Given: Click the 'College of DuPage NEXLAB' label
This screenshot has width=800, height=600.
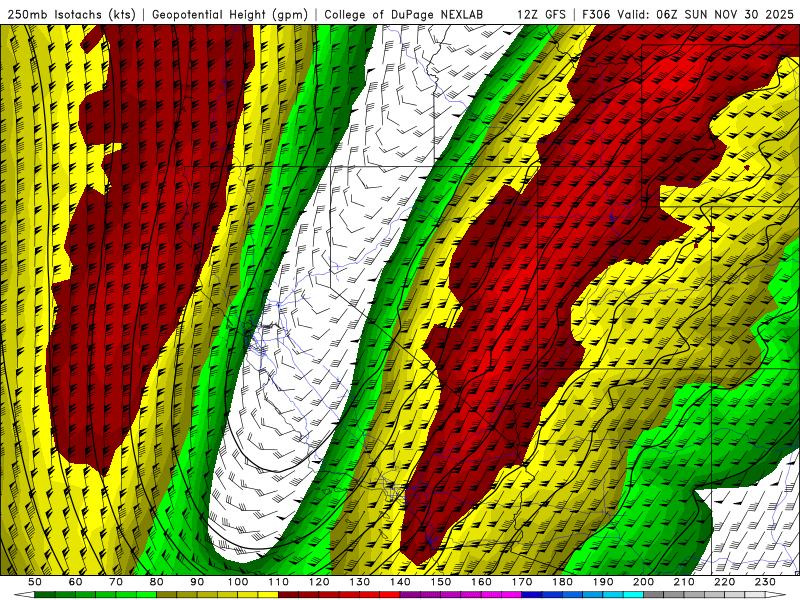Looking at the screenshot, I should click(x=404, y=14).
